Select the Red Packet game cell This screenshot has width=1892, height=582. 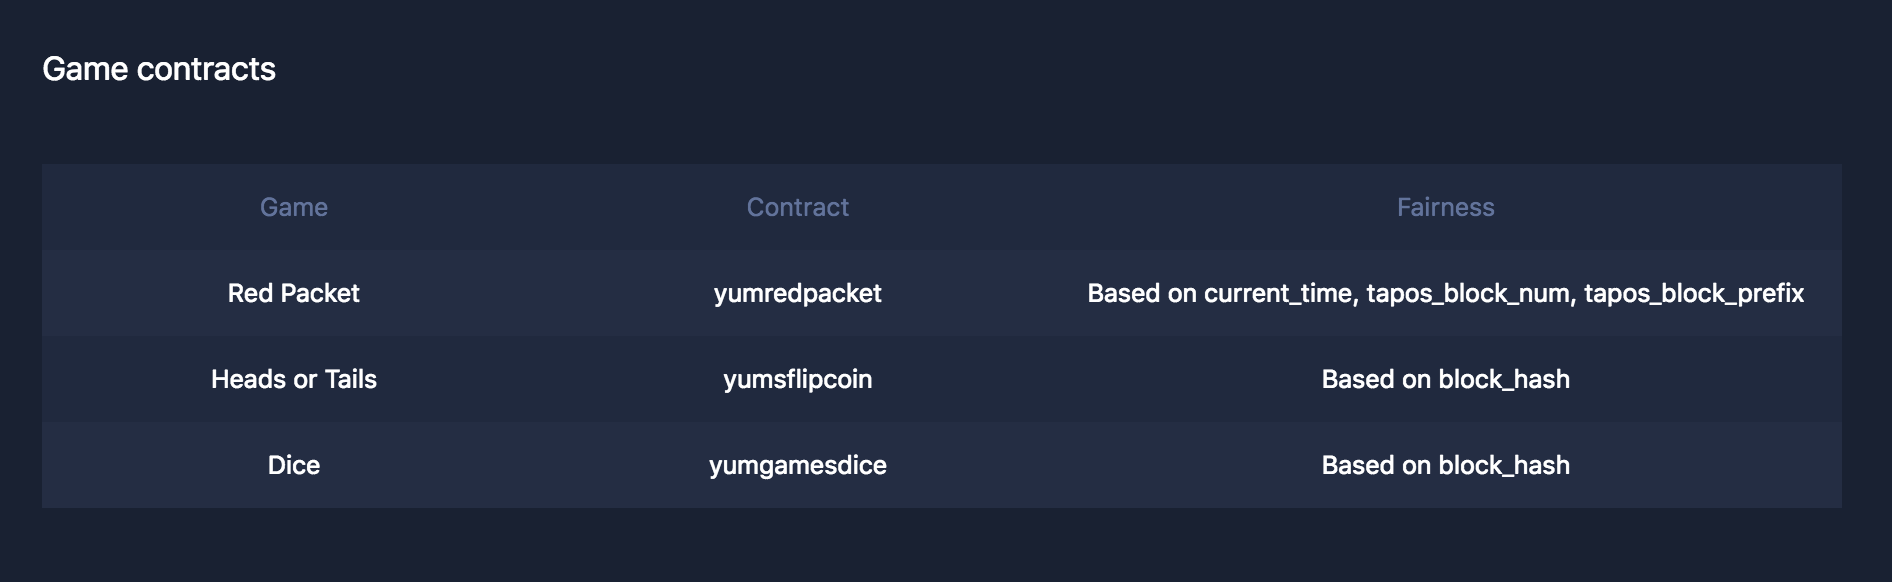(x=293, y=293)
